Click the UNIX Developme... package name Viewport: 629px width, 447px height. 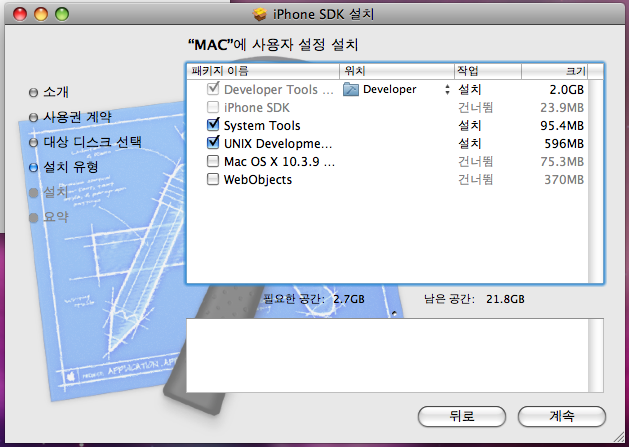(x=278, y=144)
